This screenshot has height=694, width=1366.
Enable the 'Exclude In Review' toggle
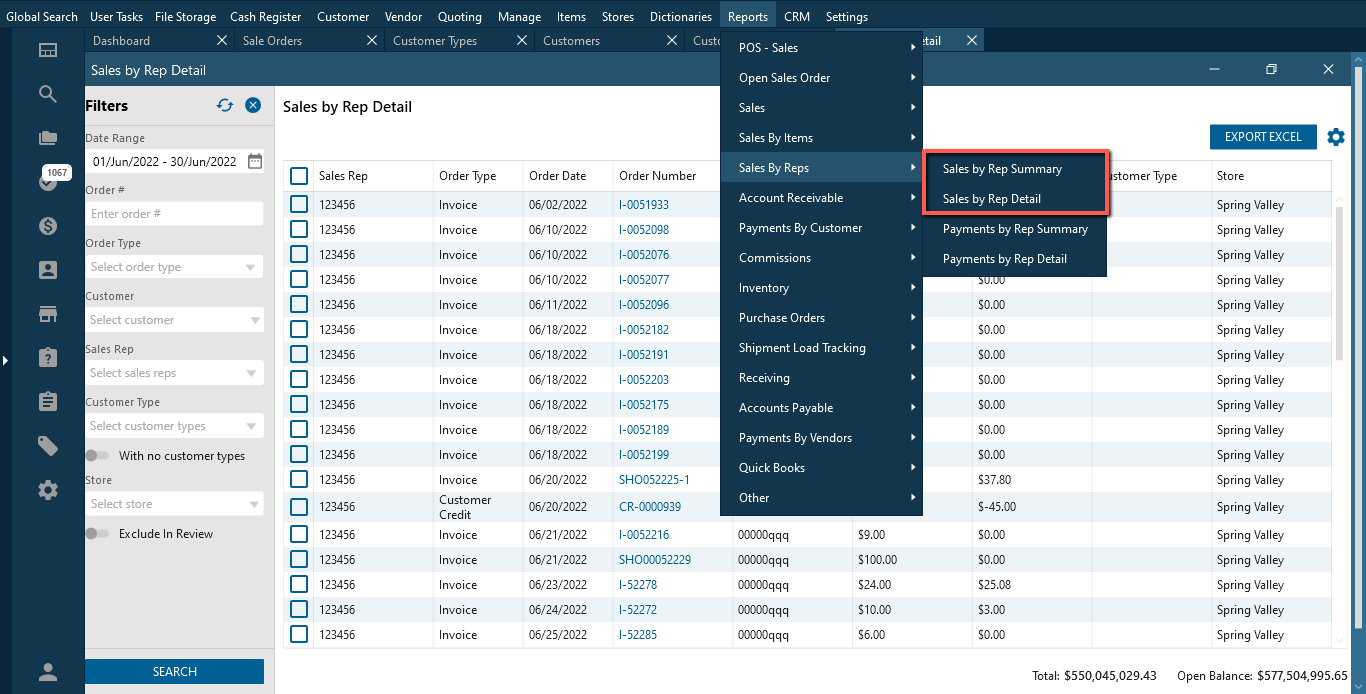click(97, 534)
